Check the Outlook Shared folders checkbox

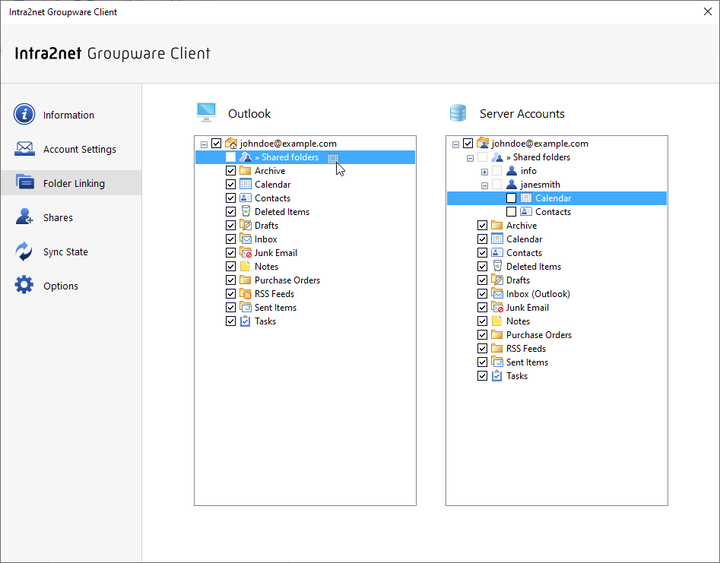coord(231,157)
